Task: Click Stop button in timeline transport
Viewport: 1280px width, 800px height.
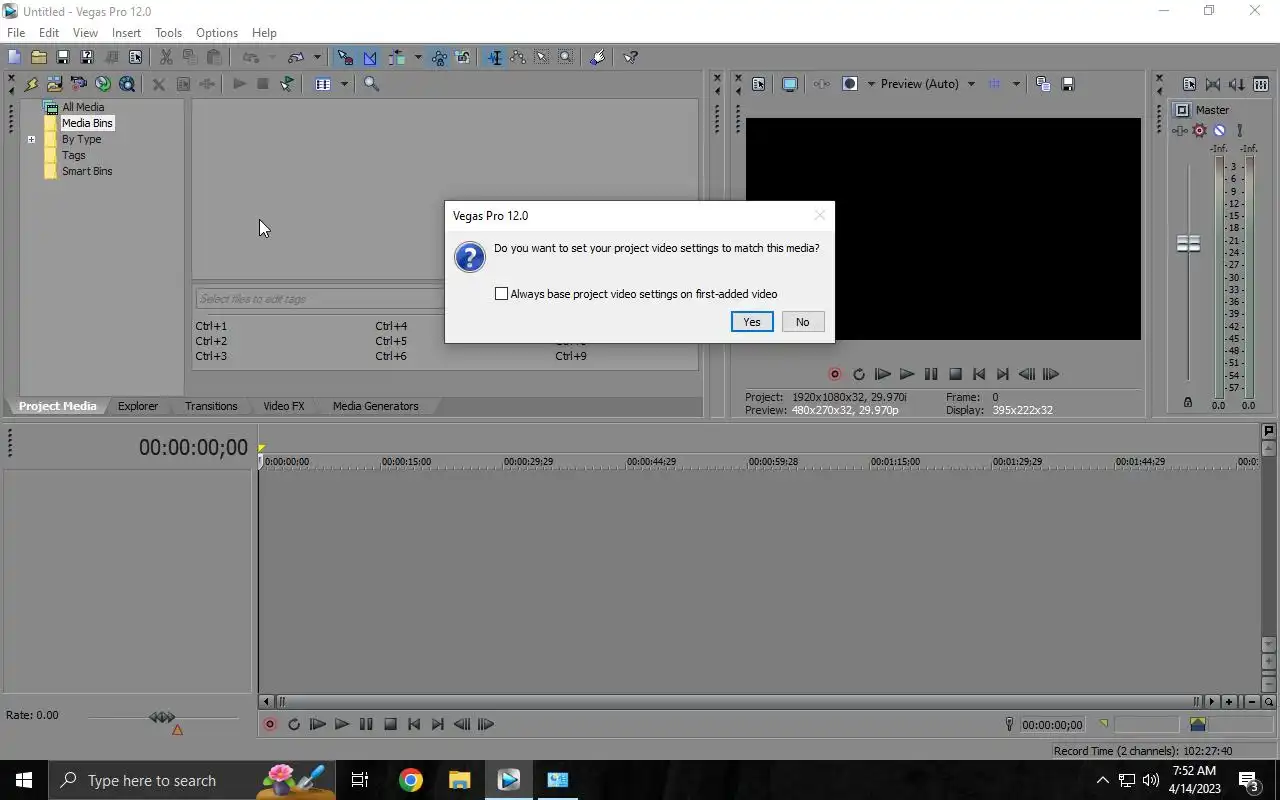Action: pos(390,724)
